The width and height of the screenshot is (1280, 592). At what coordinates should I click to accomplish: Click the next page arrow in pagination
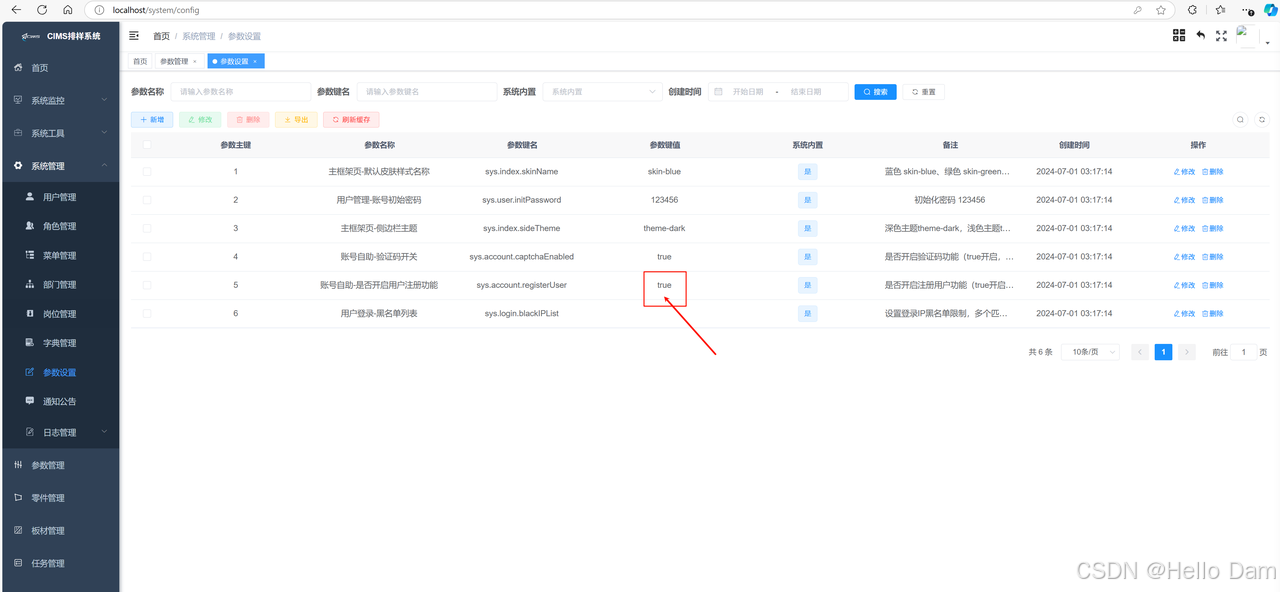[x=1187, y=352]
